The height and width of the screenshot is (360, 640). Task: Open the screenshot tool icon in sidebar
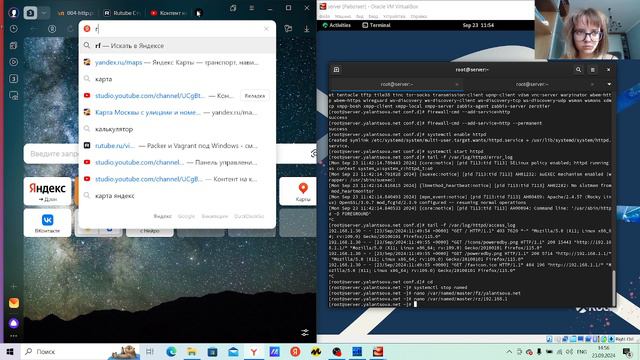click(13, 96)
